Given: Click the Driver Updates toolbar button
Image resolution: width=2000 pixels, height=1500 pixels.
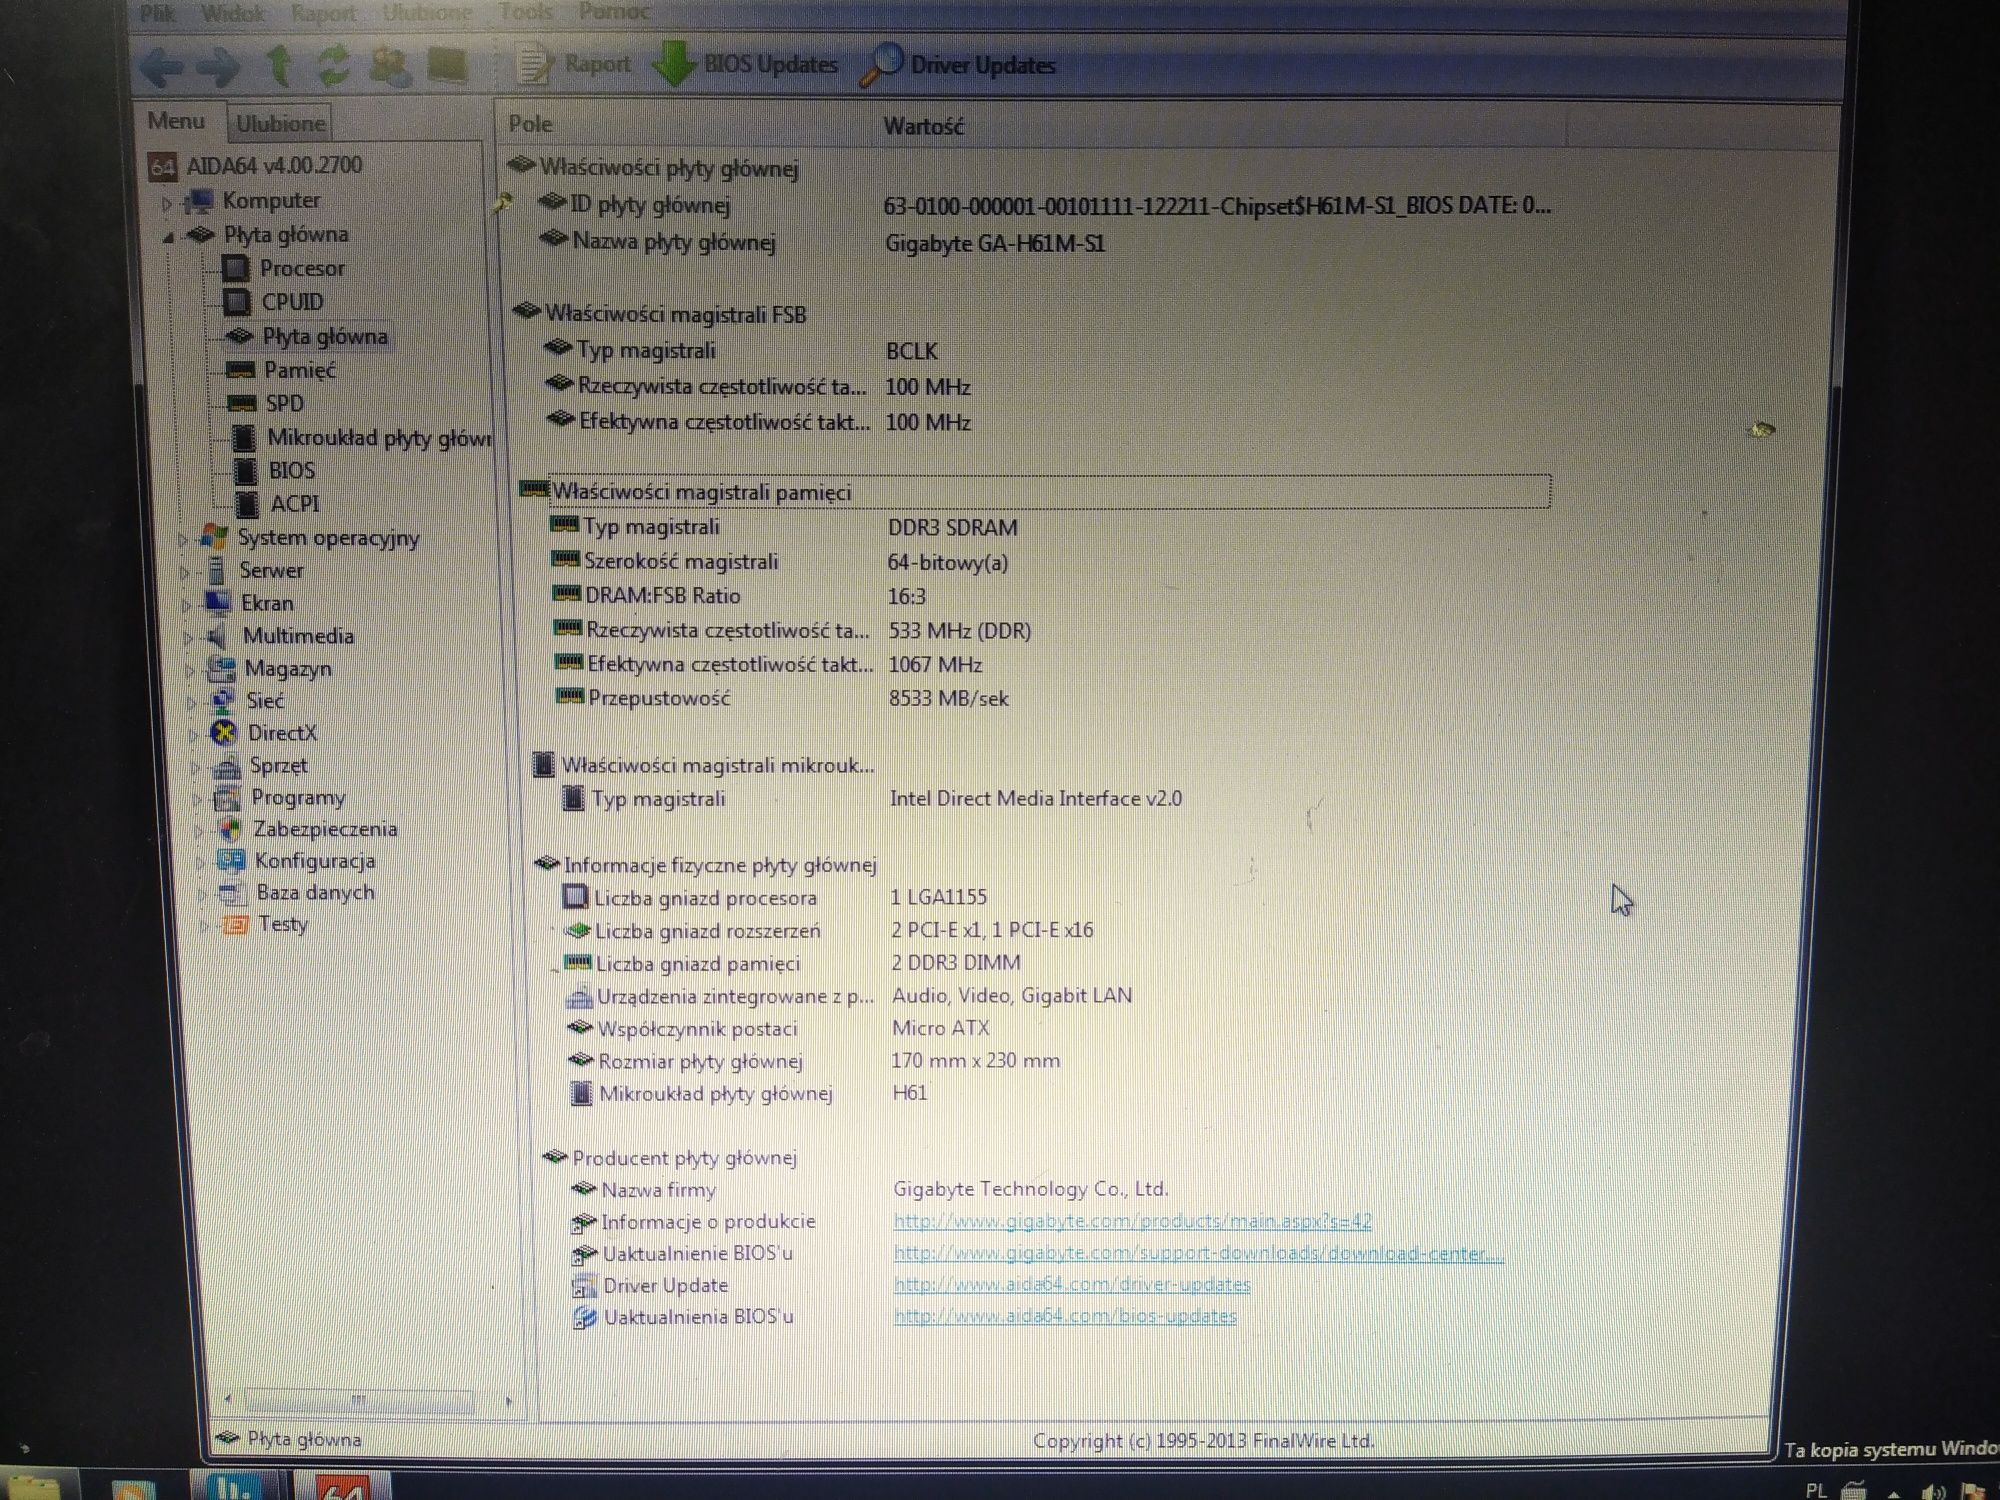Looking at the screenshot, I should (959, 65).
